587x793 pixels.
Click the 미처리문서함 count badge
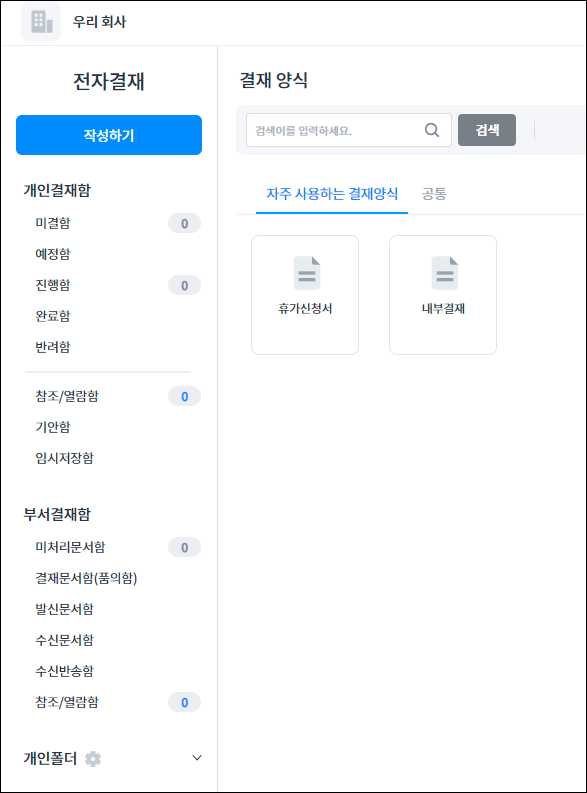(x=185, y=547)
